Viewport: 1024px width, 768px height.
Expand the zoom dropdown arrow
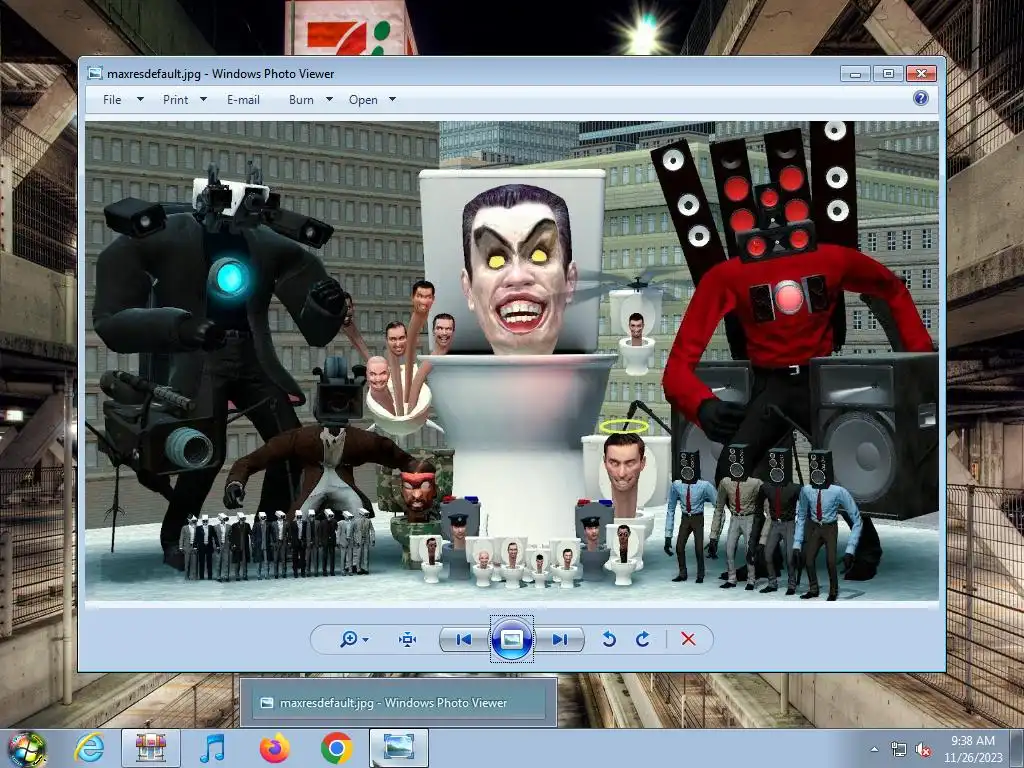(366, 639)
